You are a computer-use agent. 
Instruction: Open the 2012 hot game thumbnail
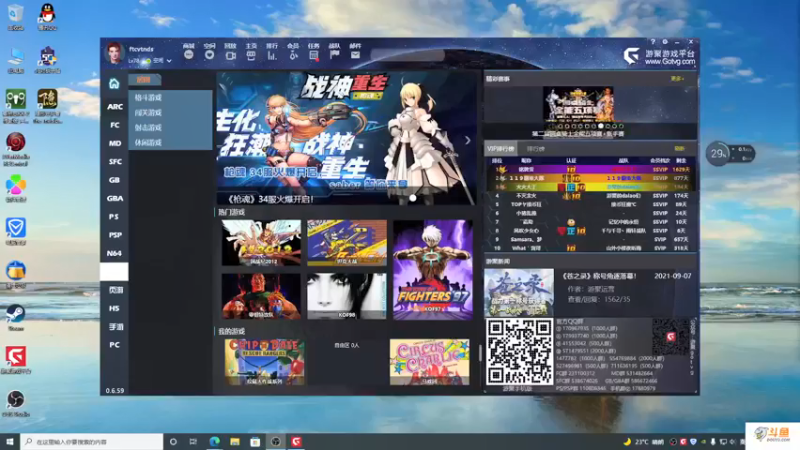261,242
